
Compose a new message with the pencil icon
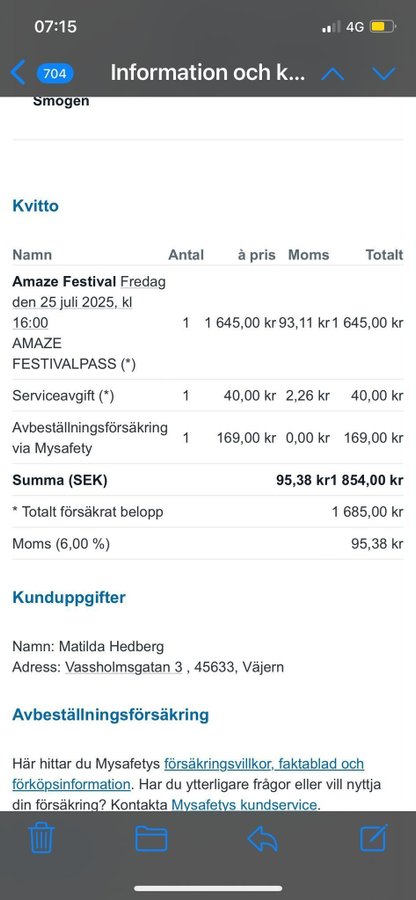click(374, 837)
